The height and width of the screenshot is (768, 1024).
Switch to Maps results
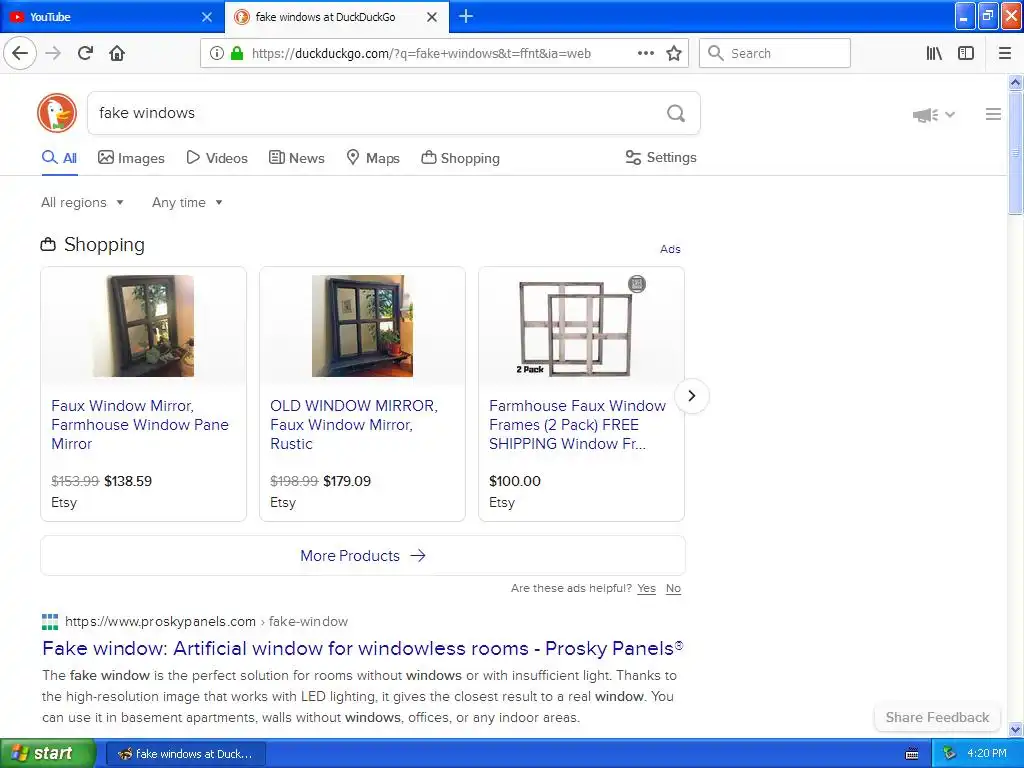[373, 158]
